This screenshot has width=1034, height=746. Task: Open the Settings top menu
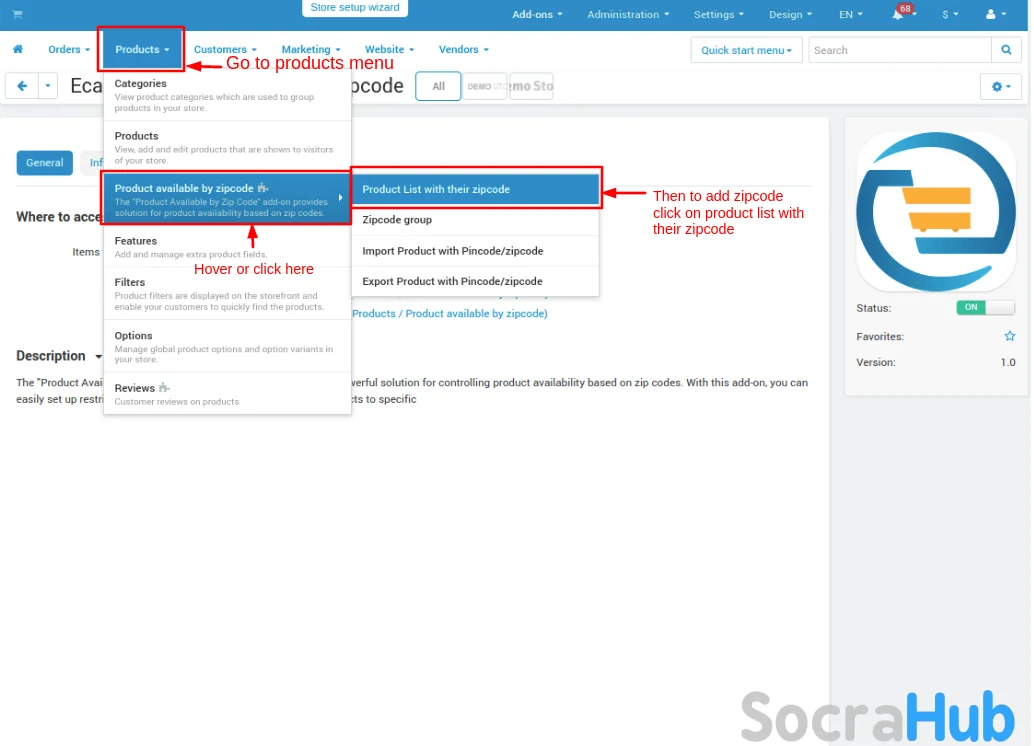coord(718,14)
